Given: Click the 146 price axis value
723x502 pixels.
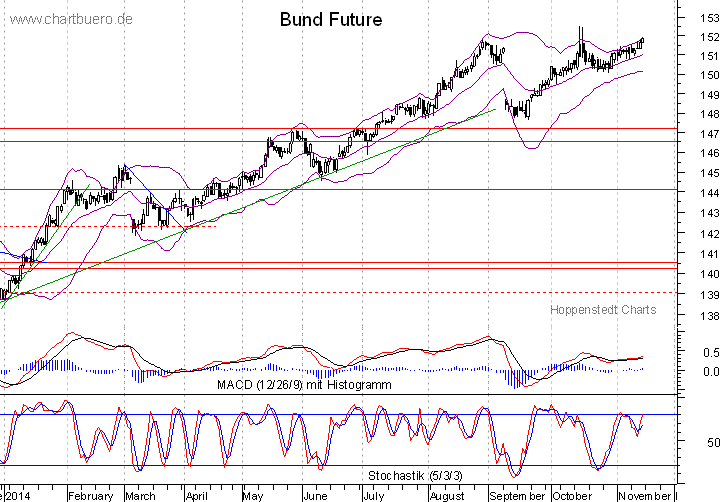Looking at the screenshot, I should [x=710, y=153].
